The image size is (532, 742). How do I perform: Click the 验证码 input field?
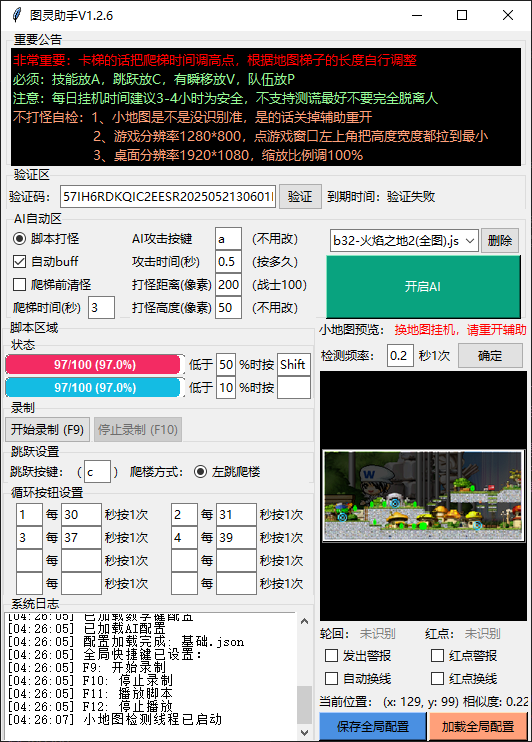(168, 196)
